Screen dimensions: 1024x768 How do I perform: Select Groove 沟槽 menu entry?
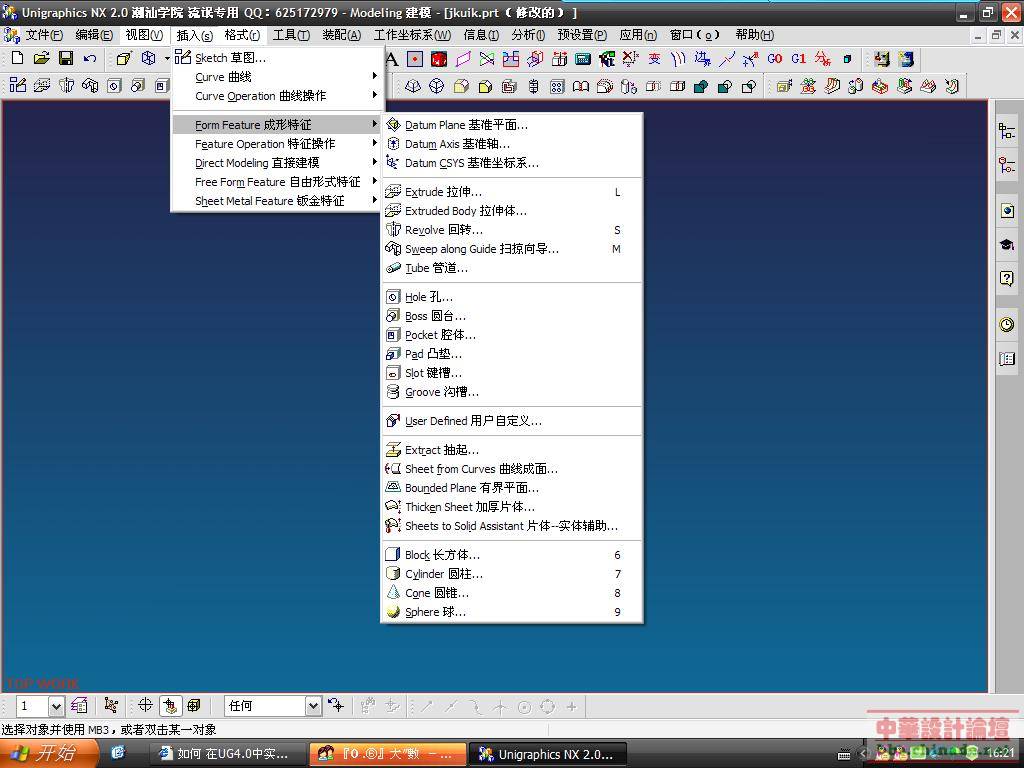(x=512, y=392)
